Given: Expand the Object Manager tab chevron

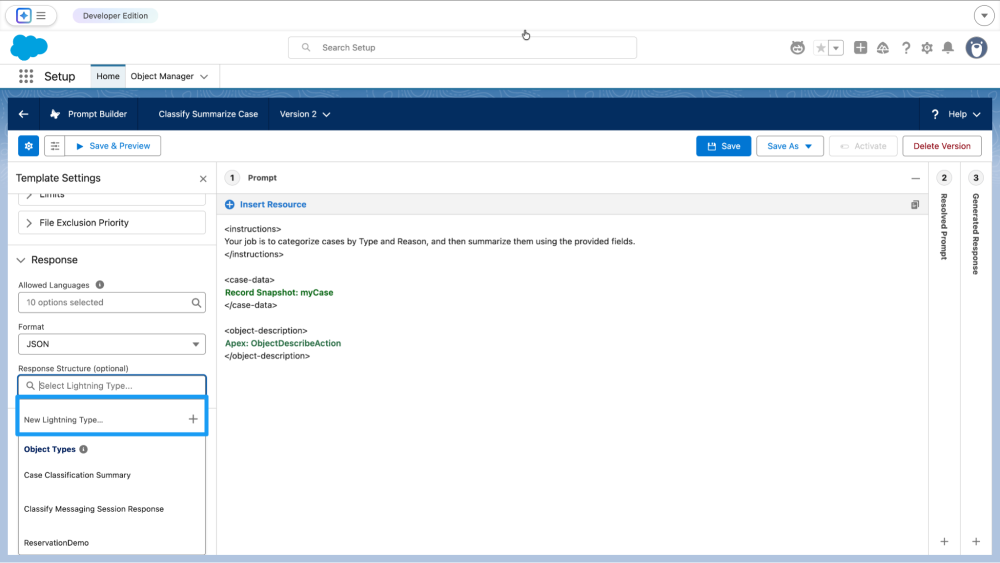Looking at the screenshot, I should tap(204, 77).
